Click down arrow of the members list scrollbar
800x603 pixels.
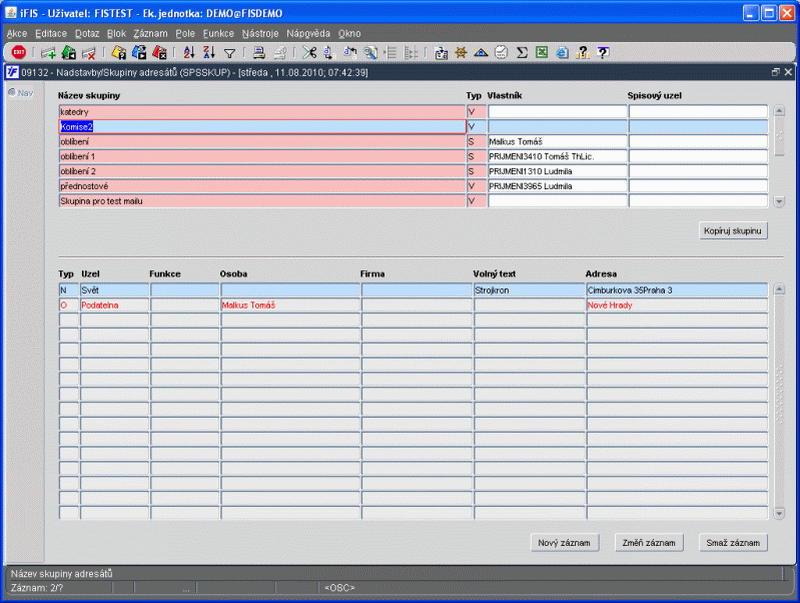coord(779,513)
